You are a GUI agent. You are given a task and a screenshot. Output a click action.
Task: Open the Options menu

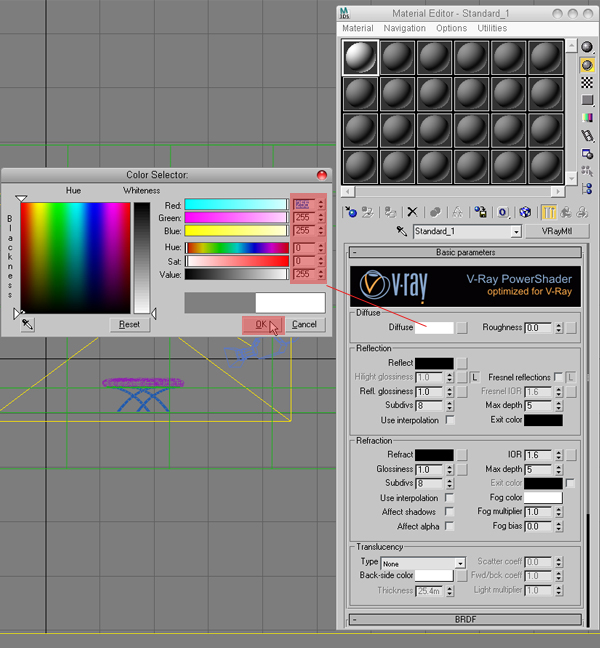coord(451,28)
